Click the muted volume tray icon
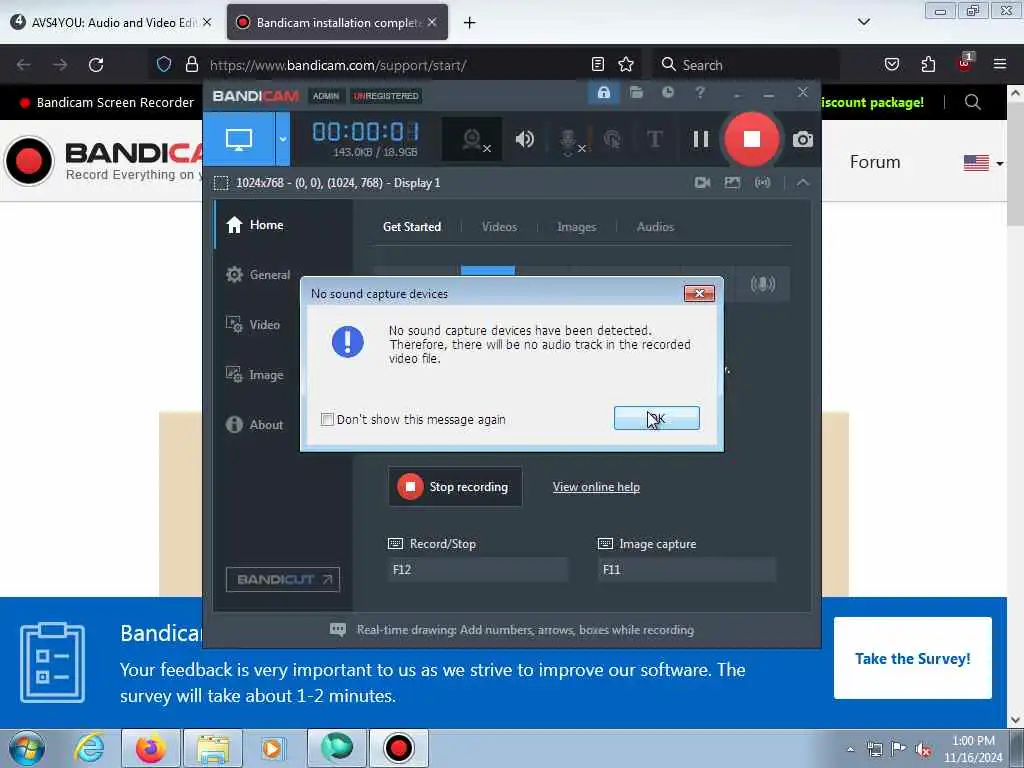1024x768 pixels. pos(923,750)
